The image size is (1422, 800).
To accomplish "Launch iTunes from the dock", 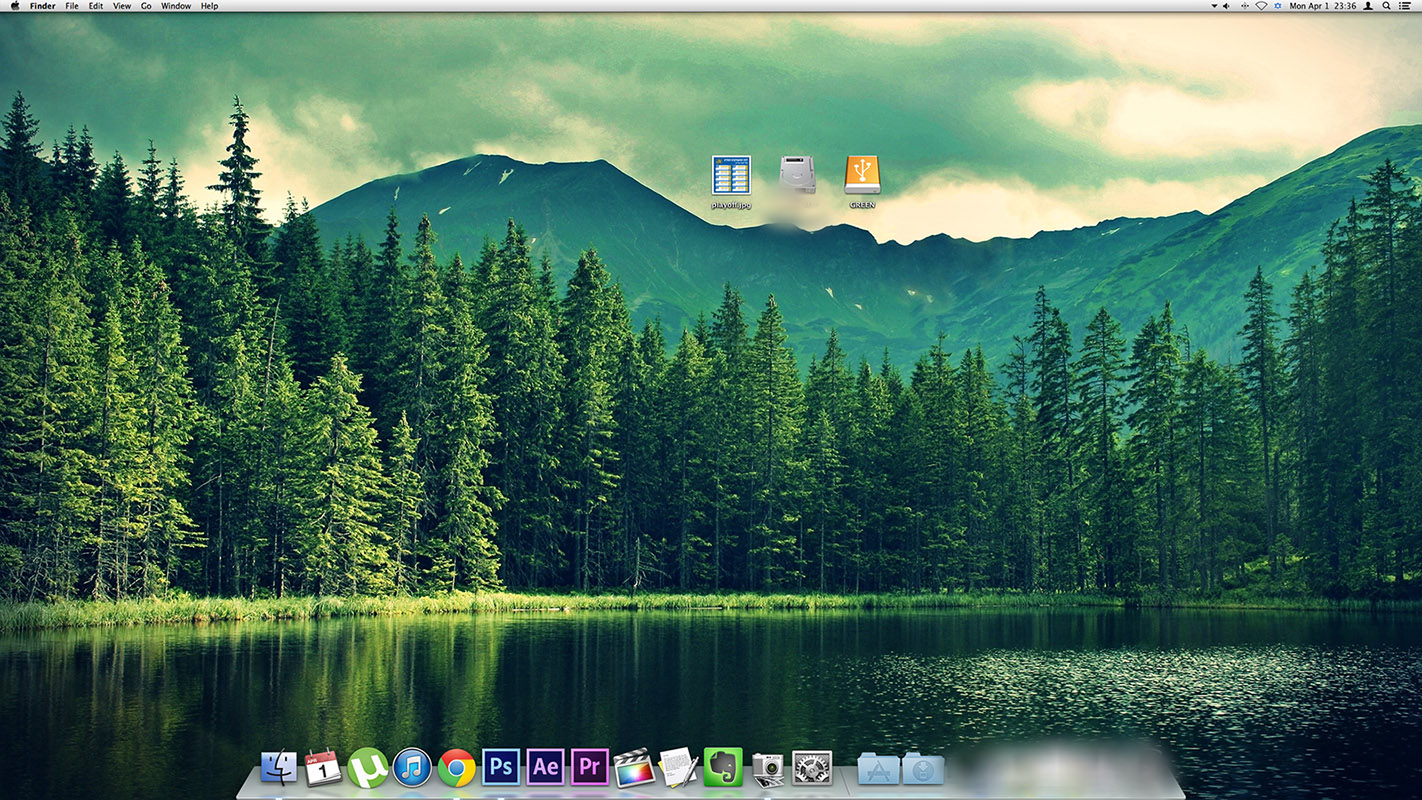I will (412, 768).
